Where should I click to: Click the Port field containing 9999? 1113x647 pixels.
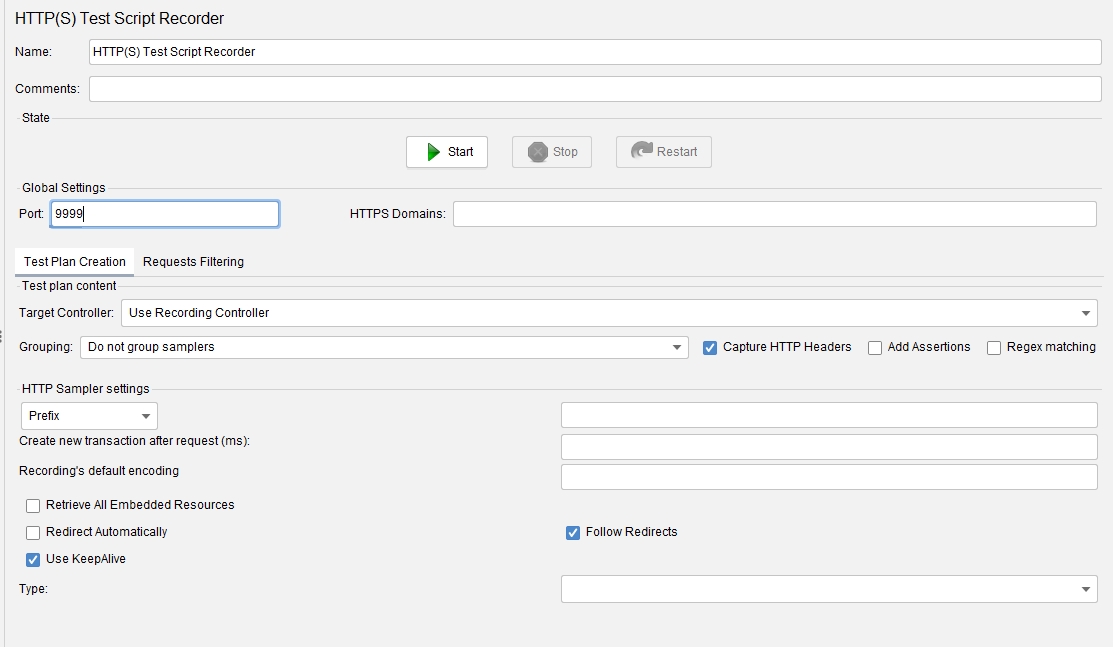pos(165,214)
